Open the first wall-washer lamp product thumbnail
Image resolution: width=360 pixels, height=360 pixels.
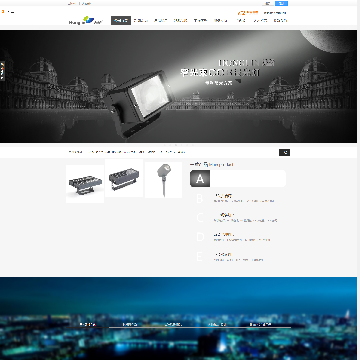click(x=85, y=184)
